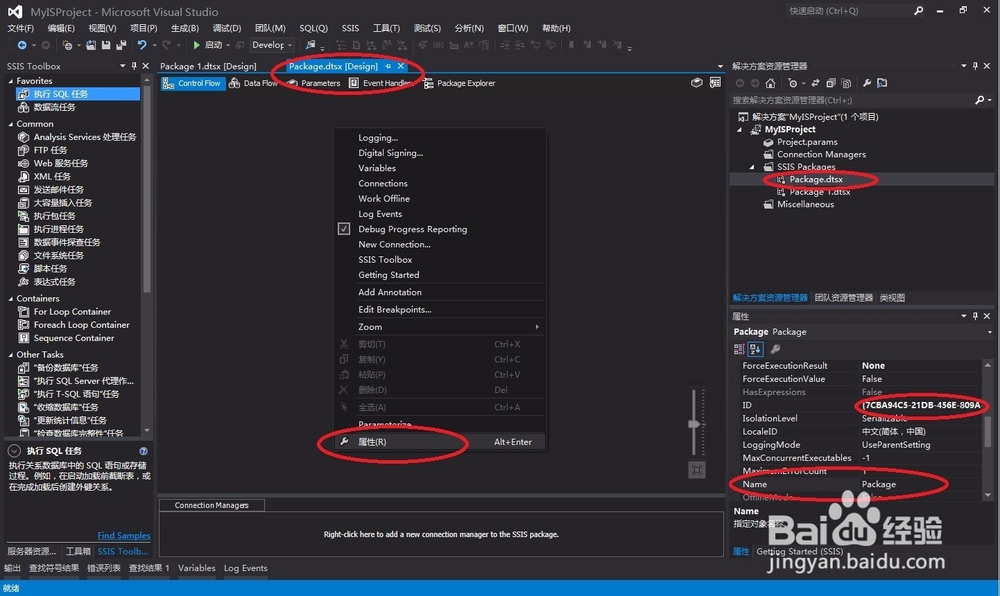This screenshot has height=596, width=1000.
Task: Open the SSIS menu in the menu bar
Action: click(350, 28)
